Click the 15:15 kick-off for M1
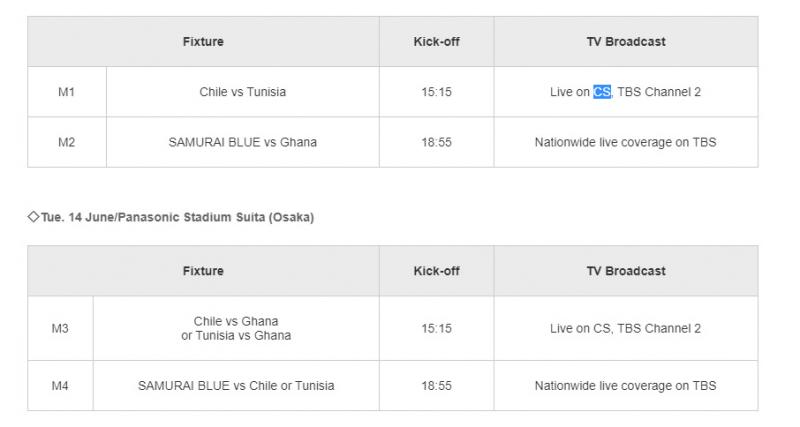Screen dimensions: 800x427 point(436,92)
